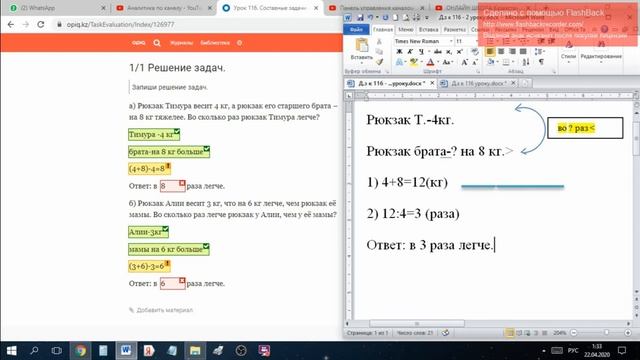Expand the Font group dialog launcher
The image size is (640, 360).
478,72
